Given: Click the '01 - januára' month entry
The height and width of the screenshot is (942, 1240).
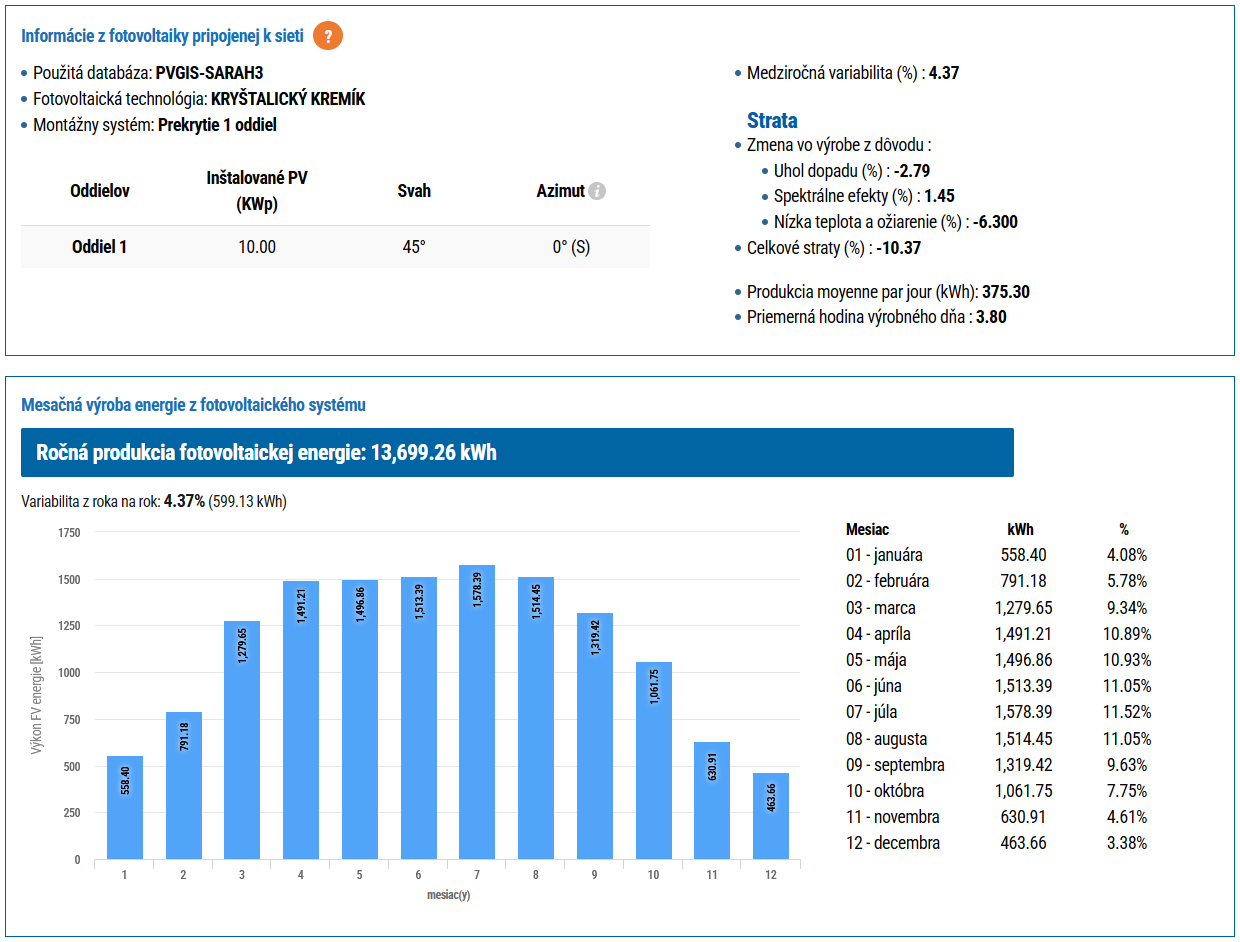Looking at the screenshot, I should pos(884,555).
